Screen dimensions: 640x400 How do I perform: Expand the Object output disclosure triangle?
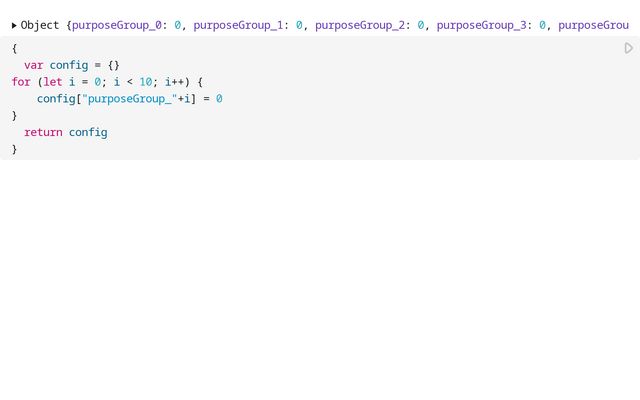(14, 25)
